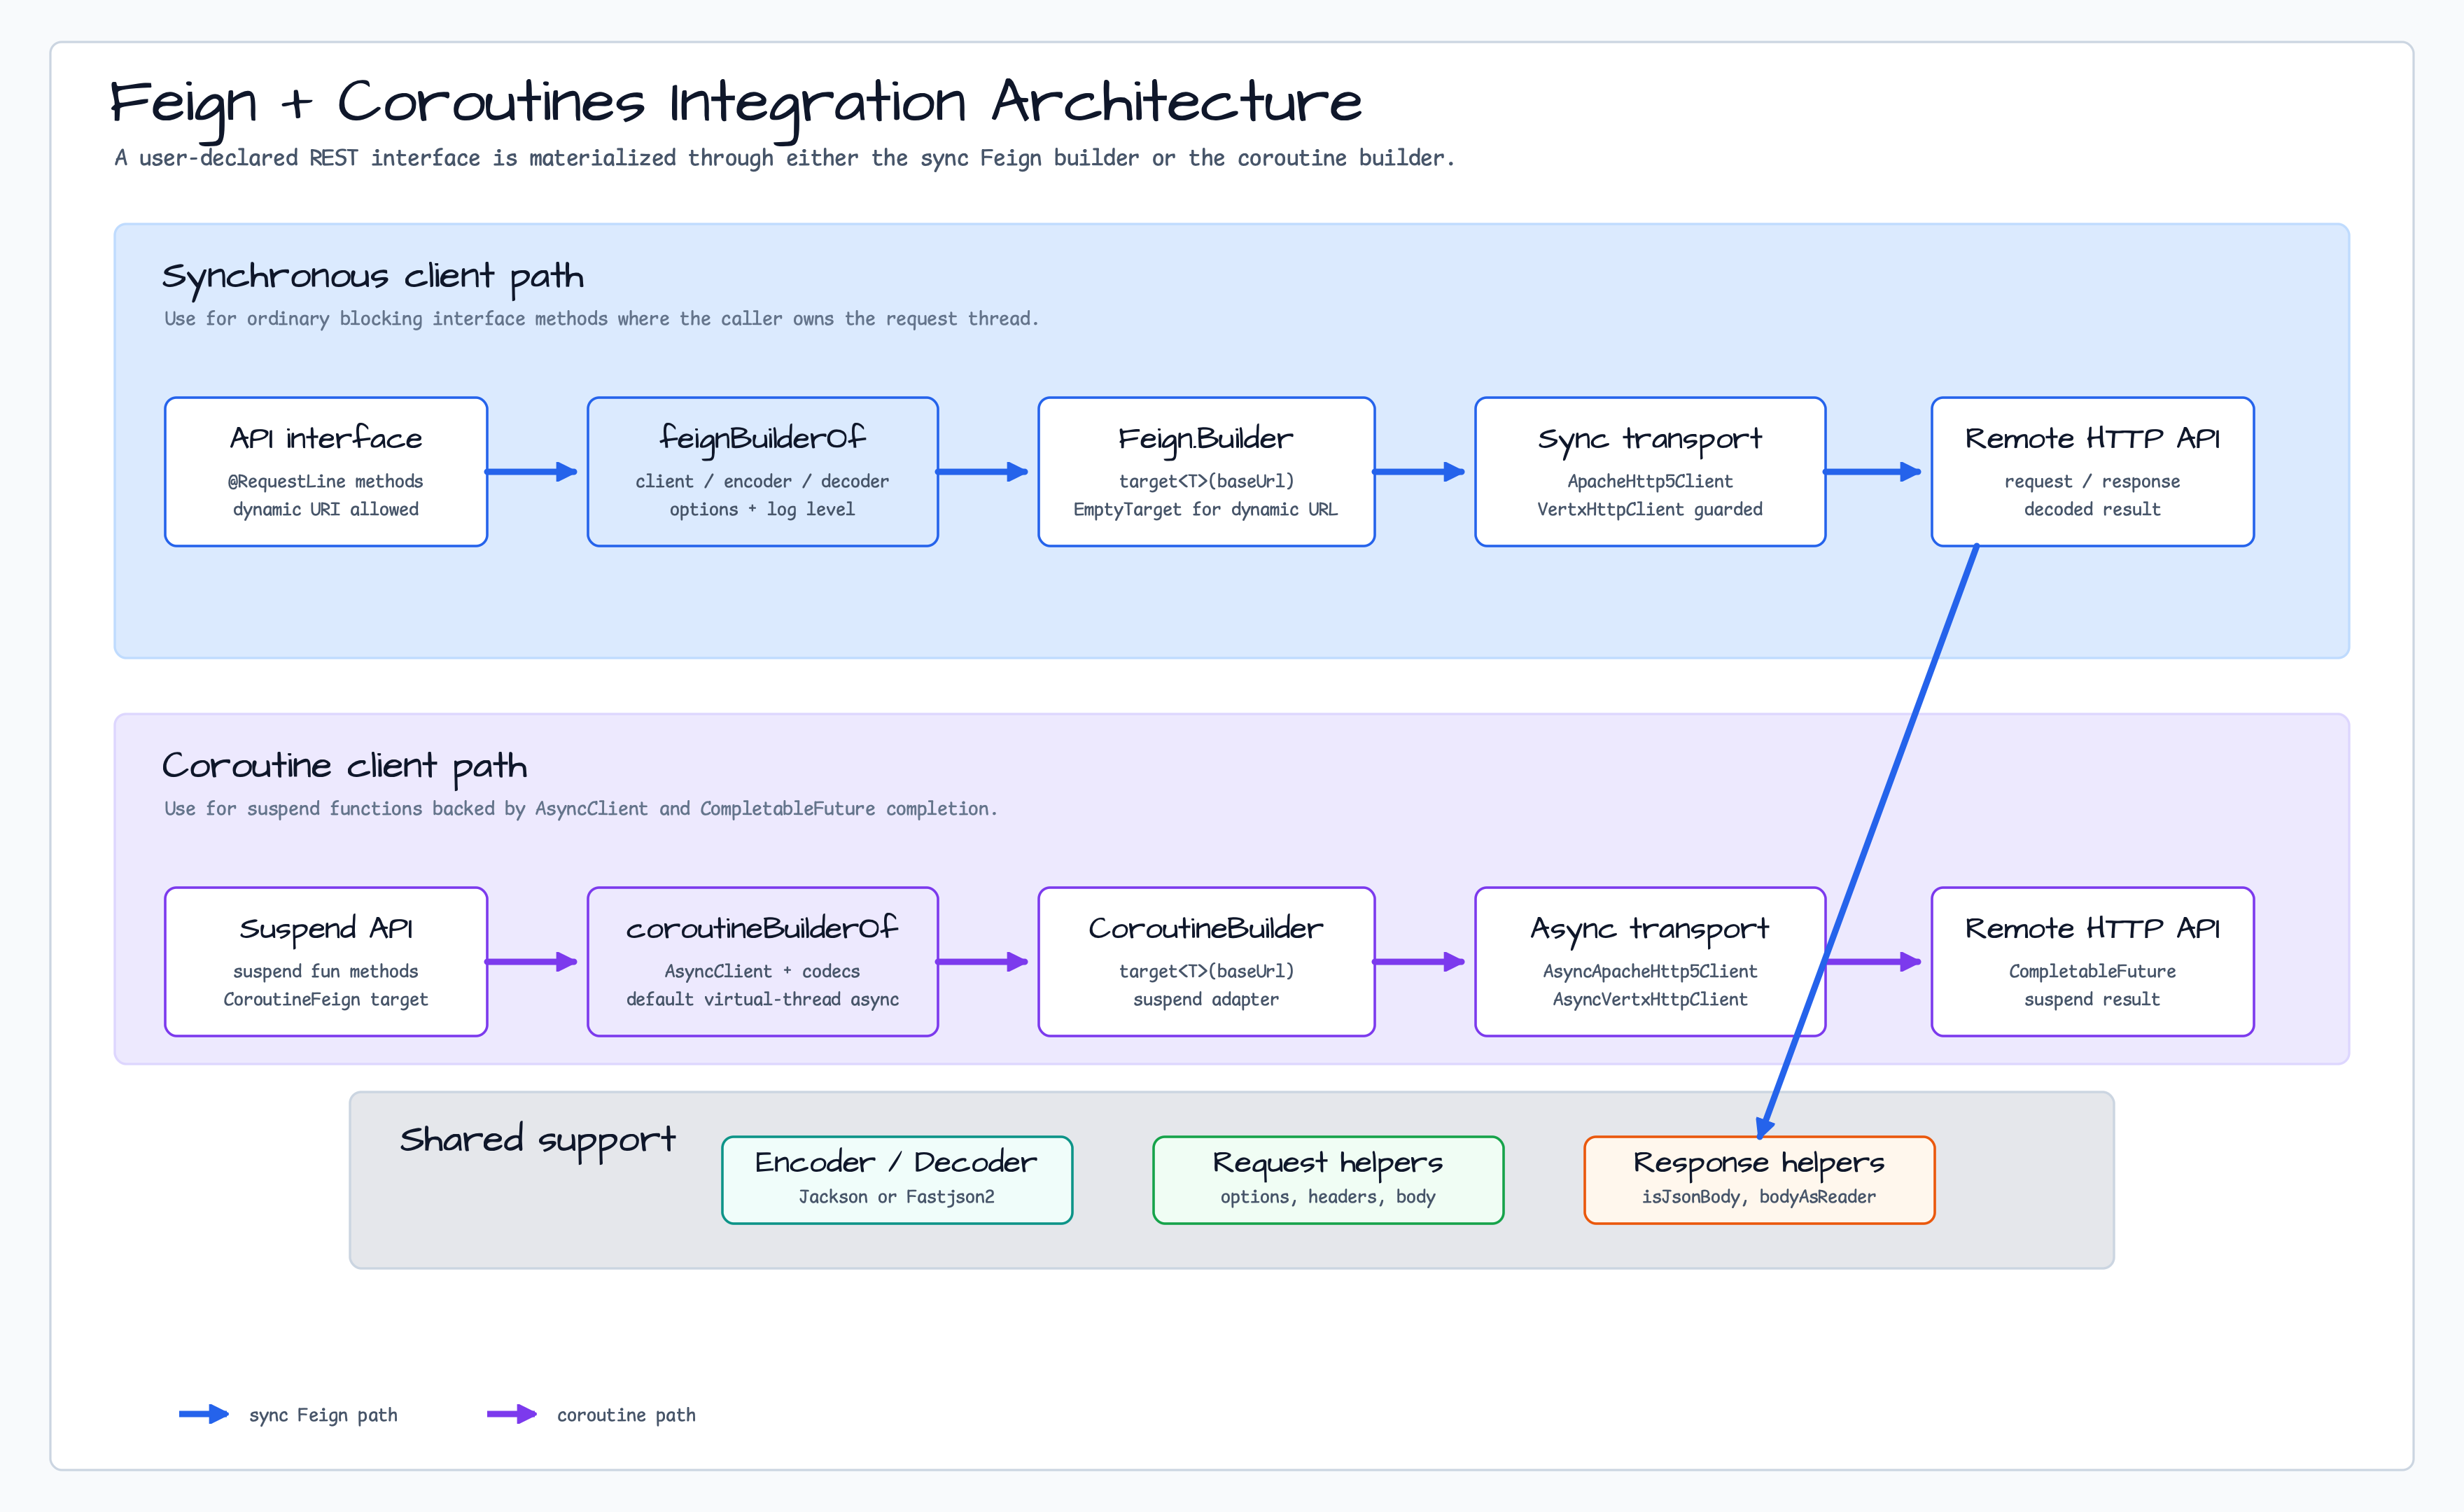
Task: Click the 'AsyncVertxHttpClient' text
Action: click(1650, 1000)
